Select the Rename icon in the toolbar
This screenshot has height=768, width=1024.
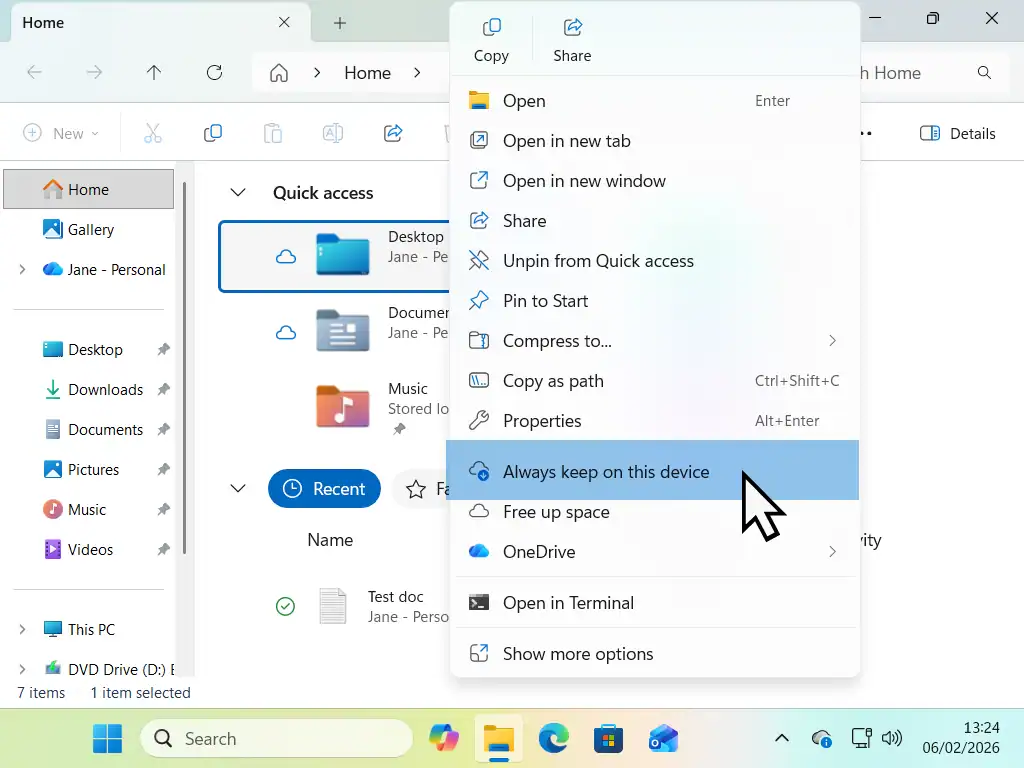point(332,132)
